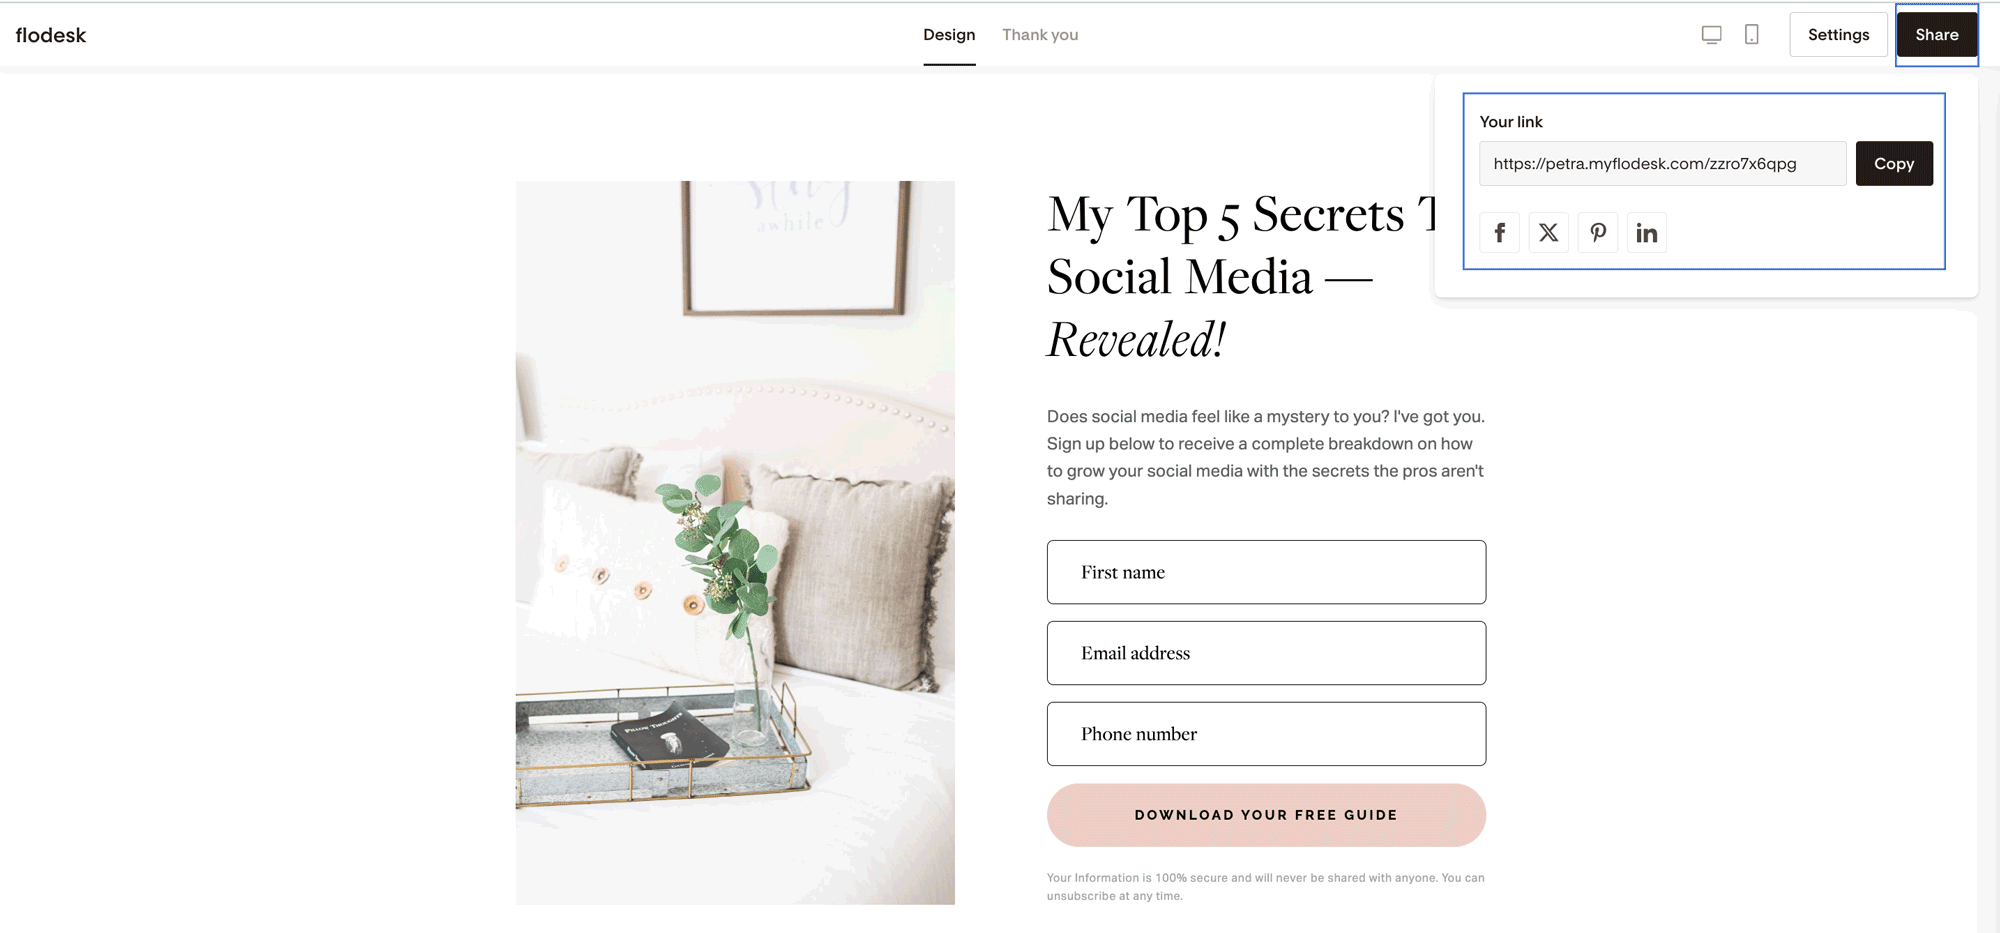Share link on X (Twitter) icon
This screenshot has height=933, width=2000.
pyautogui.click(x=1548, y=233)
